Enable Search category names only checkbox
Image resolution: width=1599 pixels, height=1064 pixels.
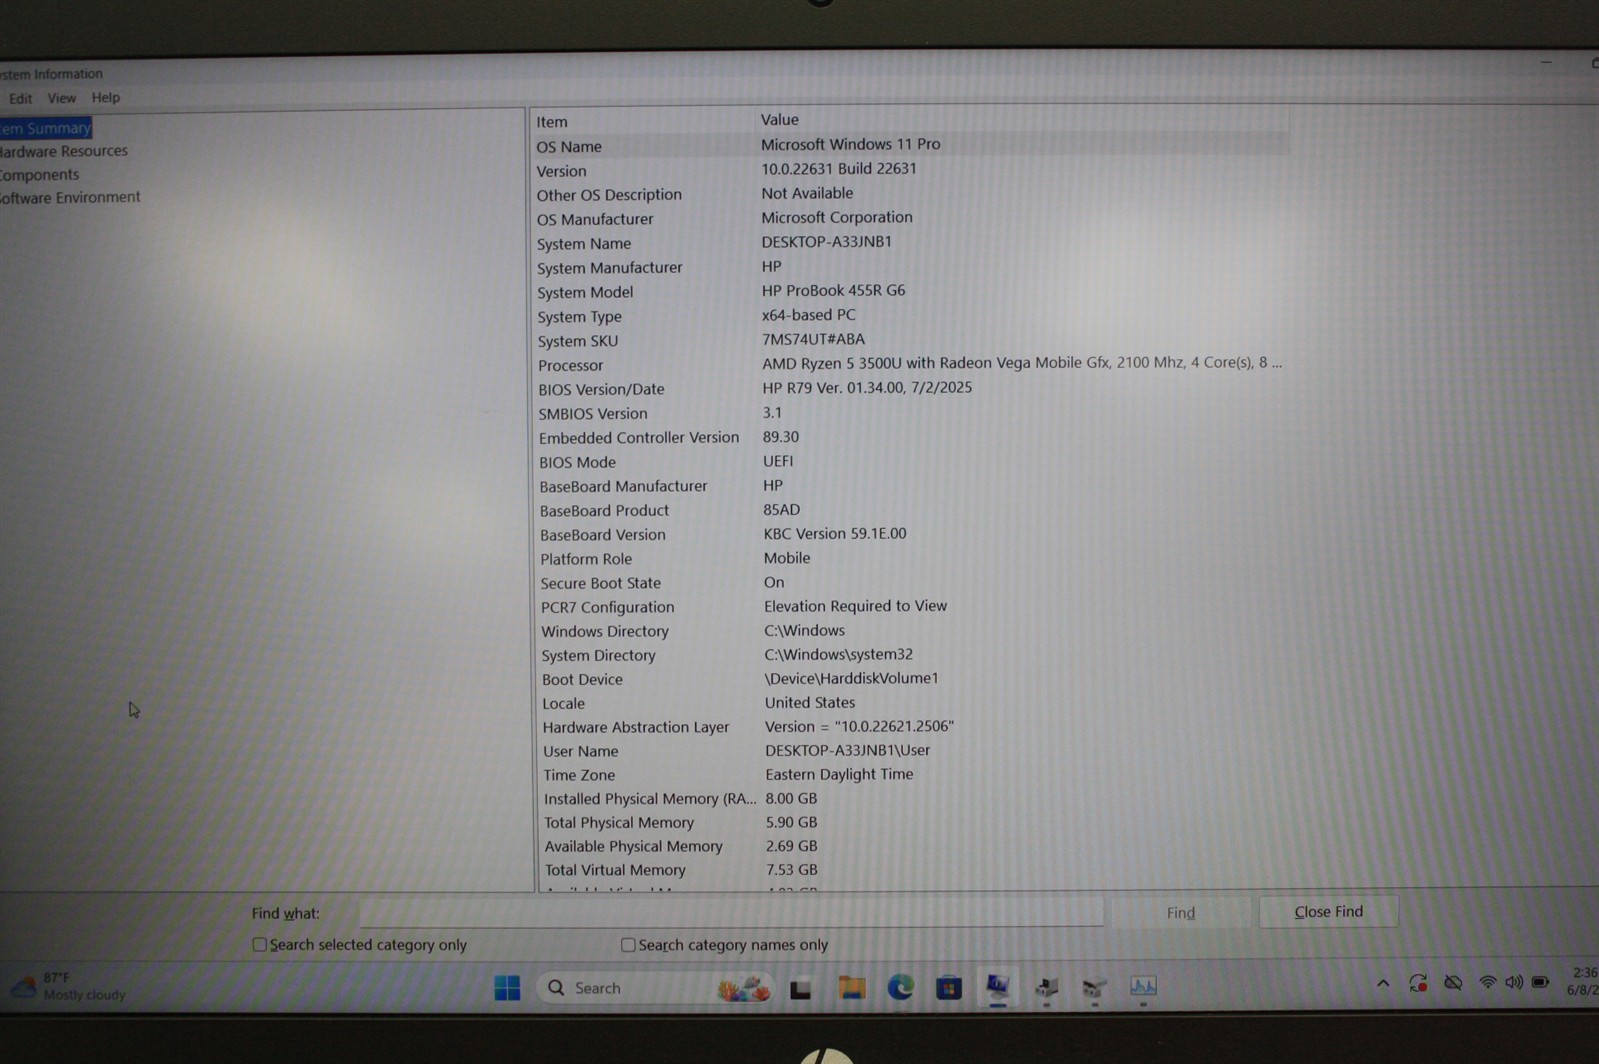pos(628,944)
